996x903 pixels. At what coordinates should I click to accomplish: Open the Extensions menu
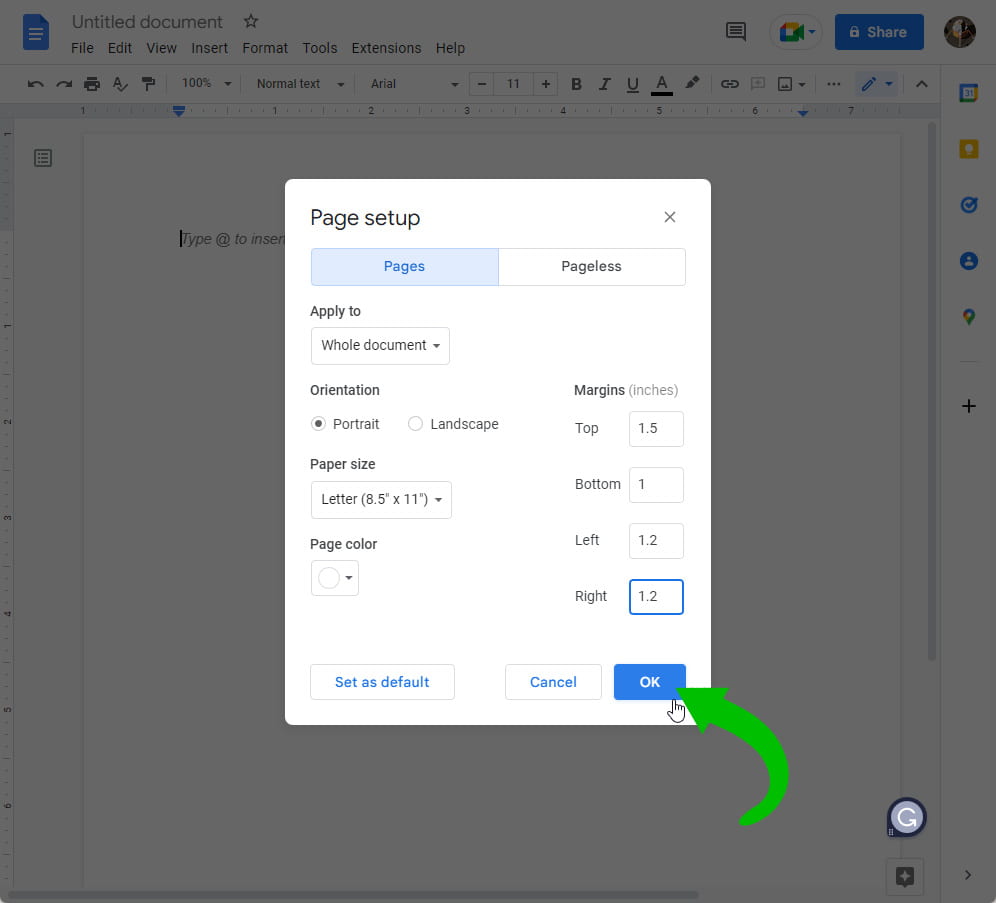(x=386, y=47)
